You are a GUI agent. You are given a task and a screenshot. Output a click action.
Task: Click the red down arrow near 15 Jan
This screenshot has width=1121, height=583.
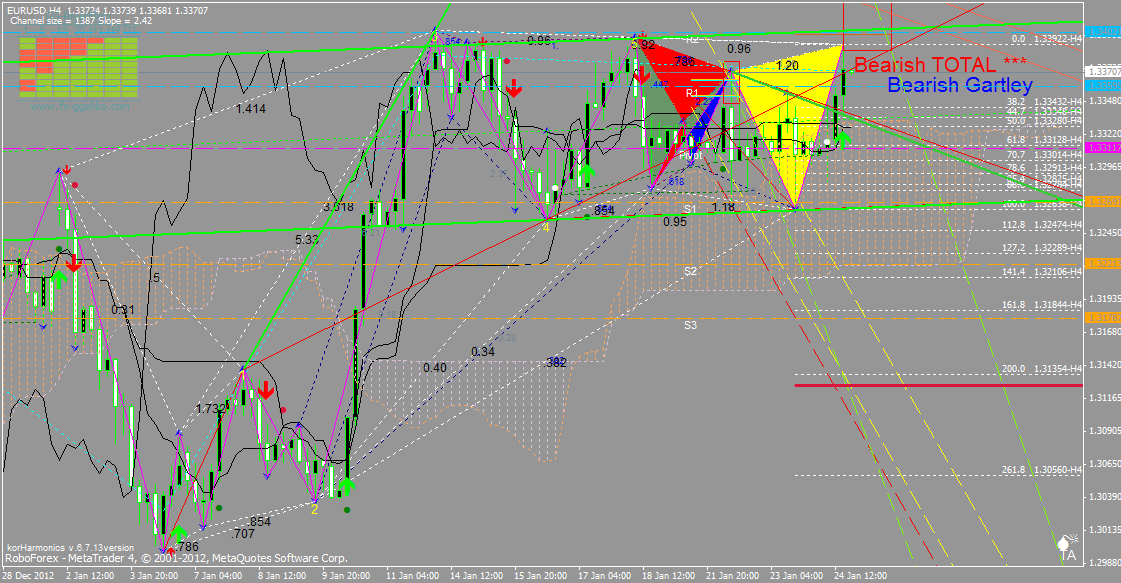click(513, 88)
